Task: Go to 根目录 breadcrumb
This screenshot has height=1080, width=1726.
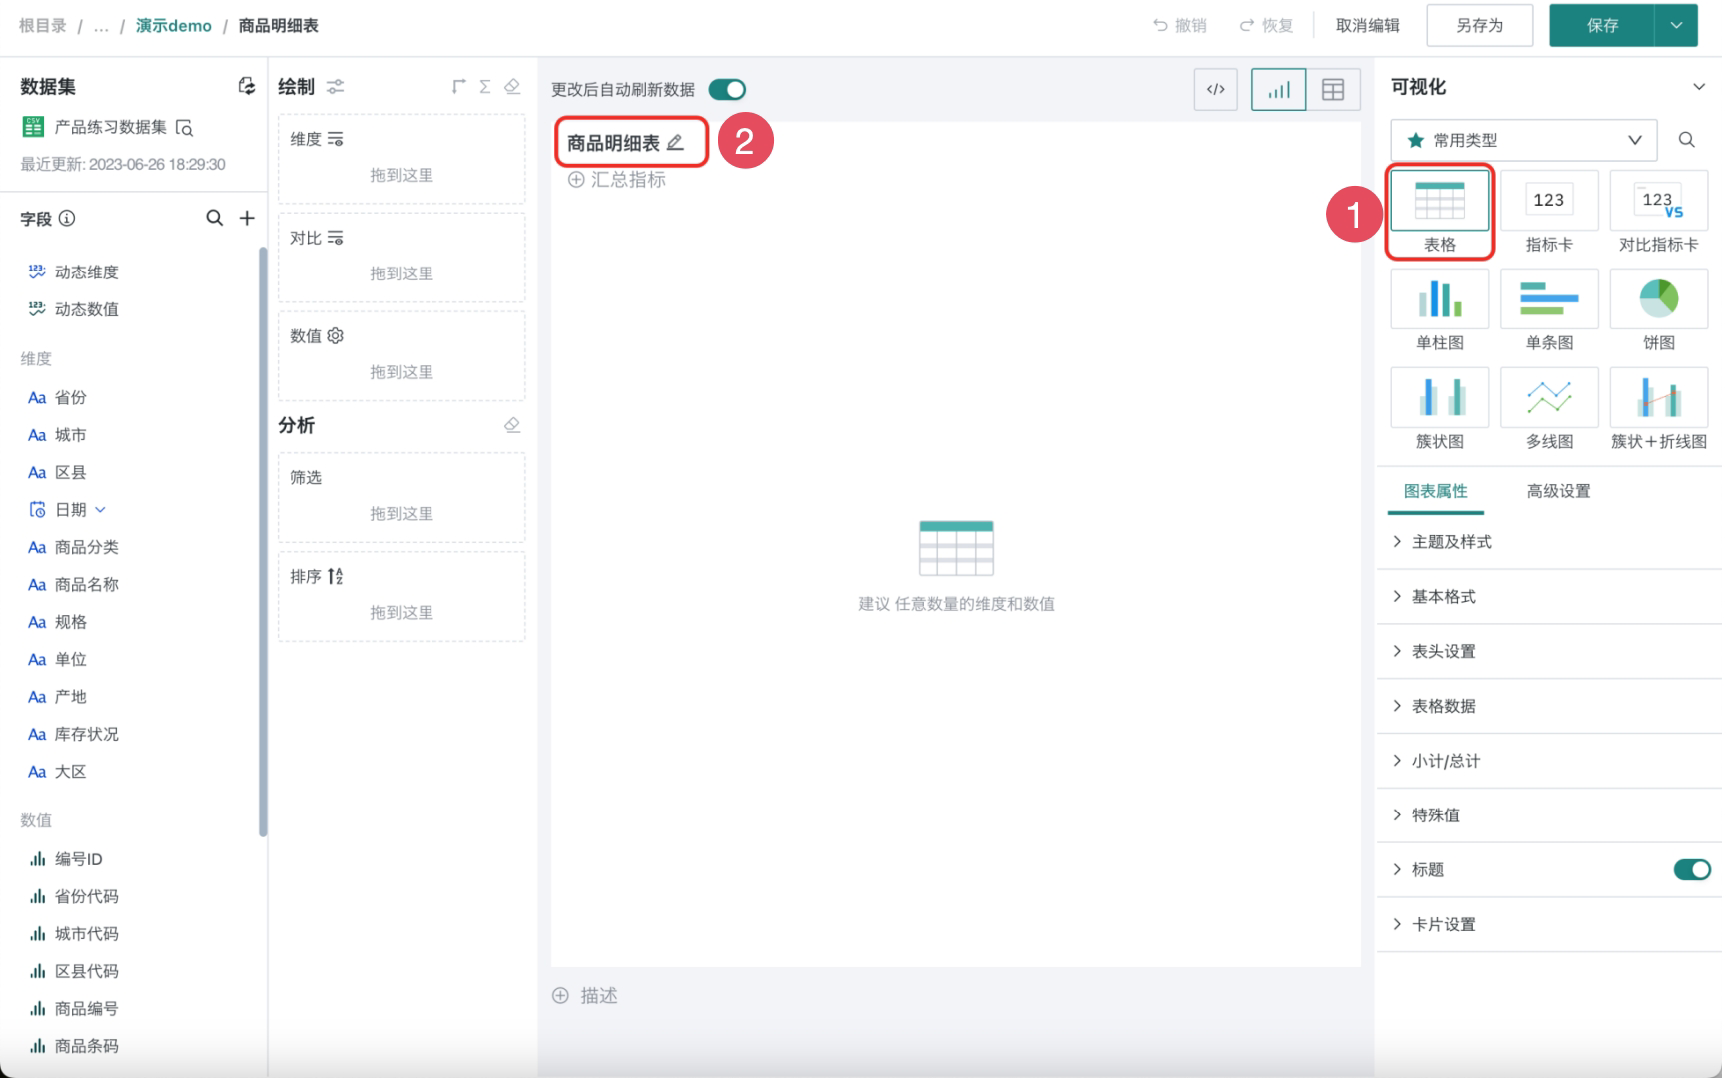Action: [x=42, y=26]
